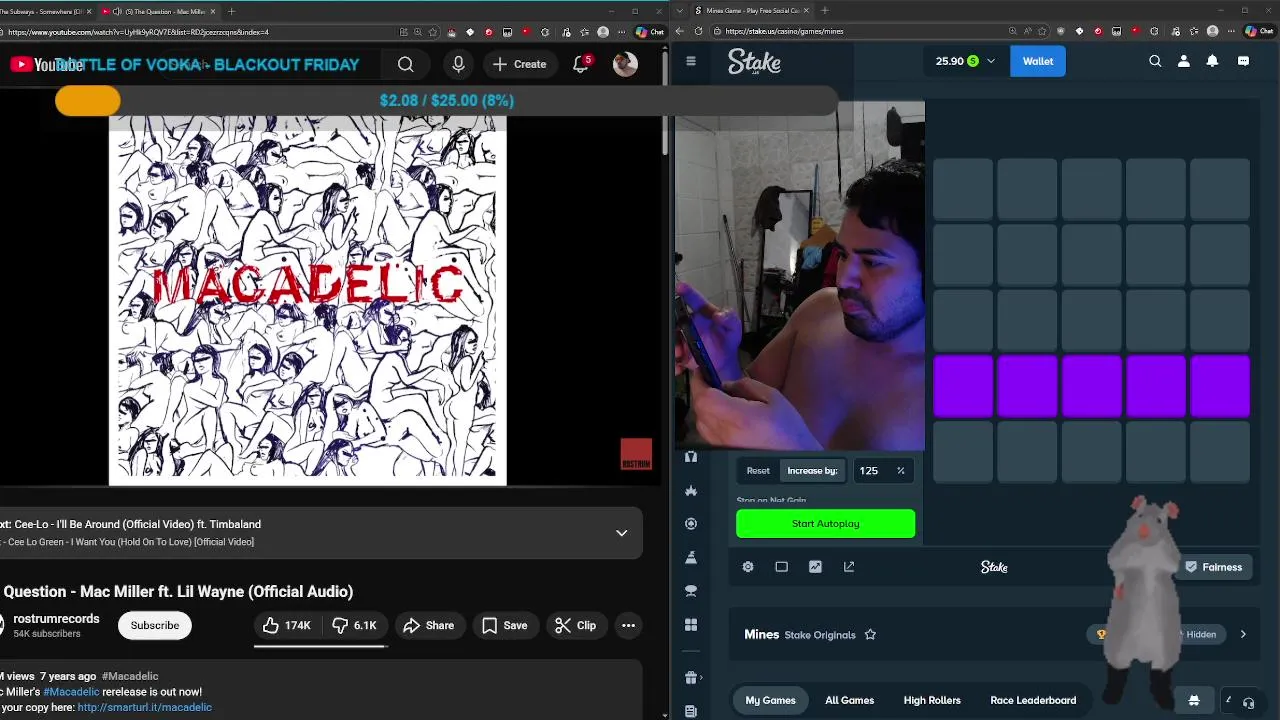
Task: Go back in Stake browser window
Action: click(680, 31)
